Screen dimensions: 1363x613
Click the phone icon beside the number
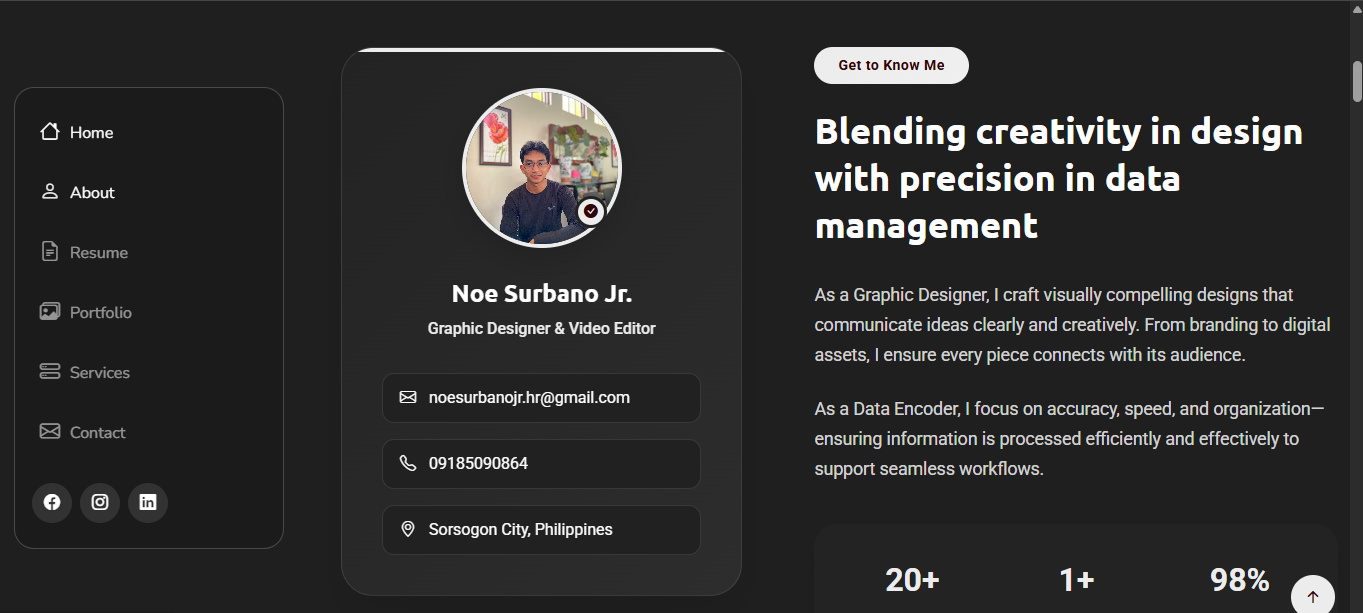[408, 464]
